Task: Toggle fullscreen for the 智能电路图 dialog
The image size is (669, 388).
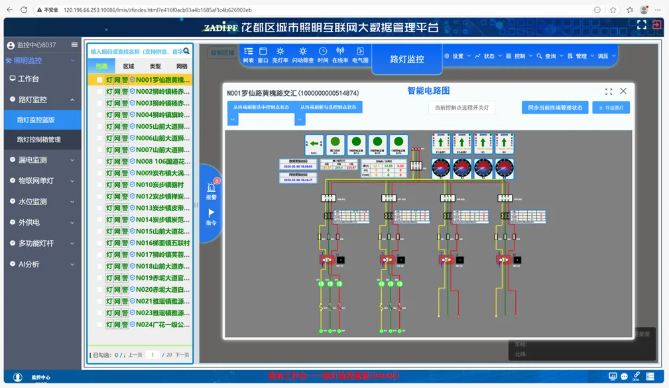Action: tap(608, 91)
